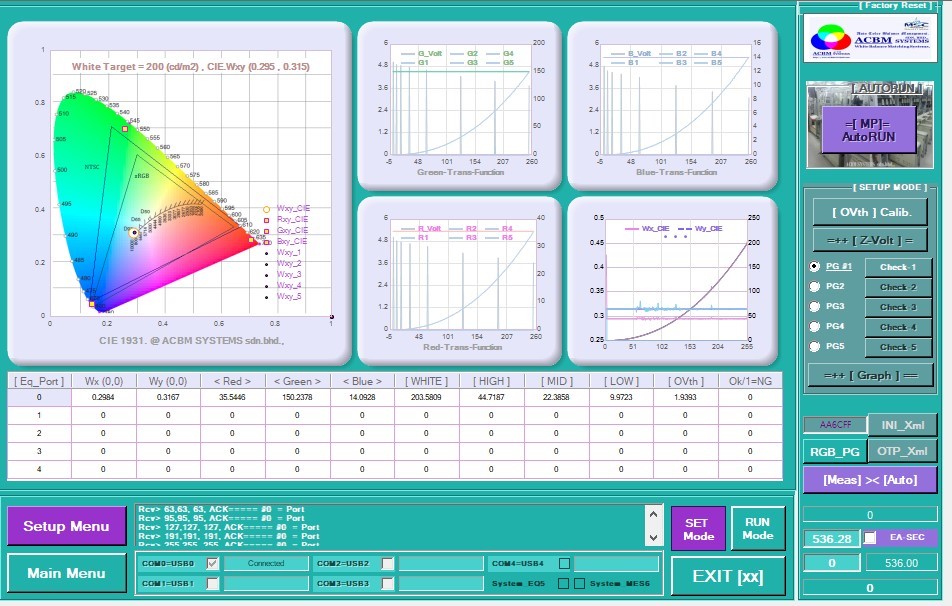Image resolution: width=952 pixels, height=606 pixels.
Task: Click the Wy value cell 0.3167
Action: [168, 397]
